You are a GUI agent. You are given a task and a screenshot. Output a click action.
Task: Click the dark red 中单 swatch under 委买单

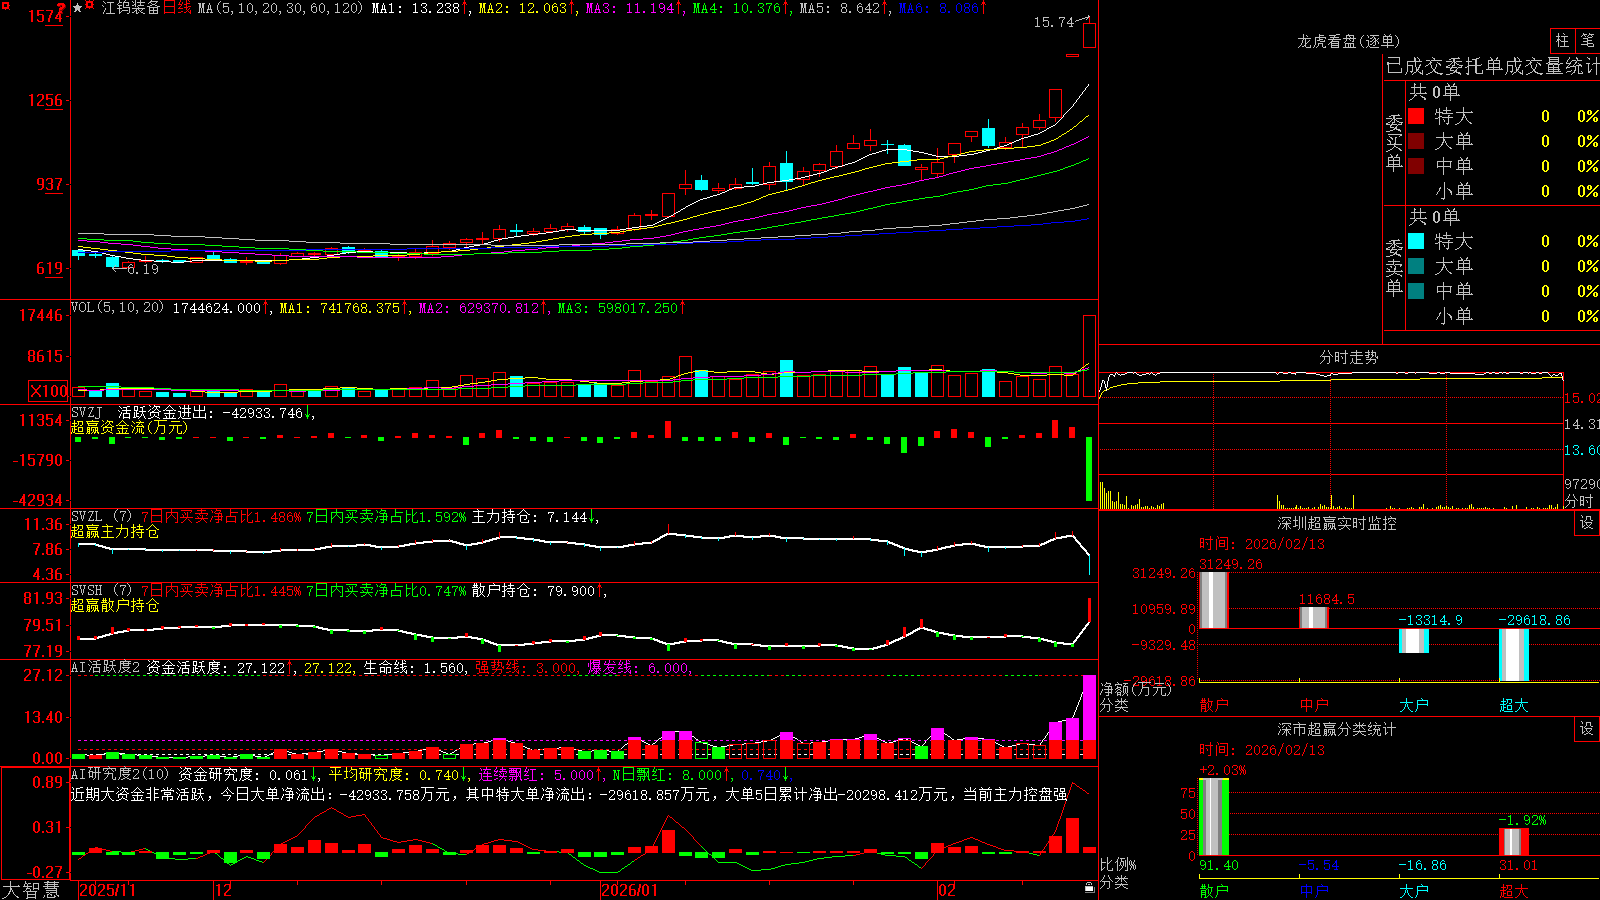click(1416, 166)
